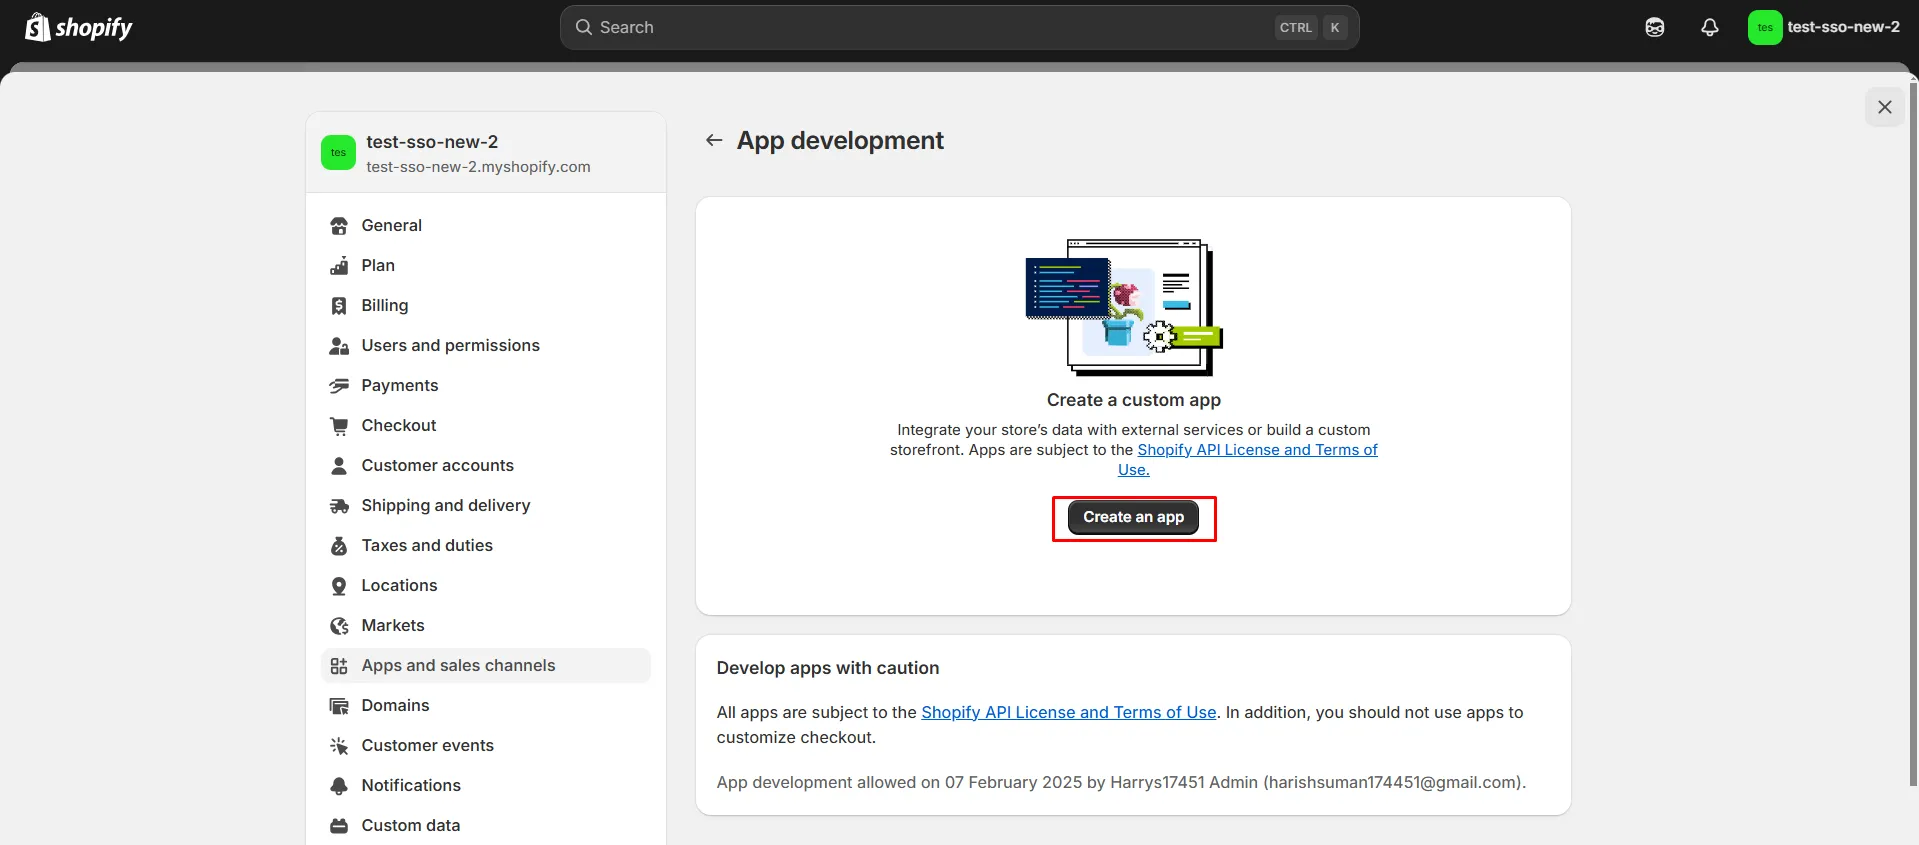Click the "Create a custom app" heading
The image size is (1919, 845).
(1134, 400)
